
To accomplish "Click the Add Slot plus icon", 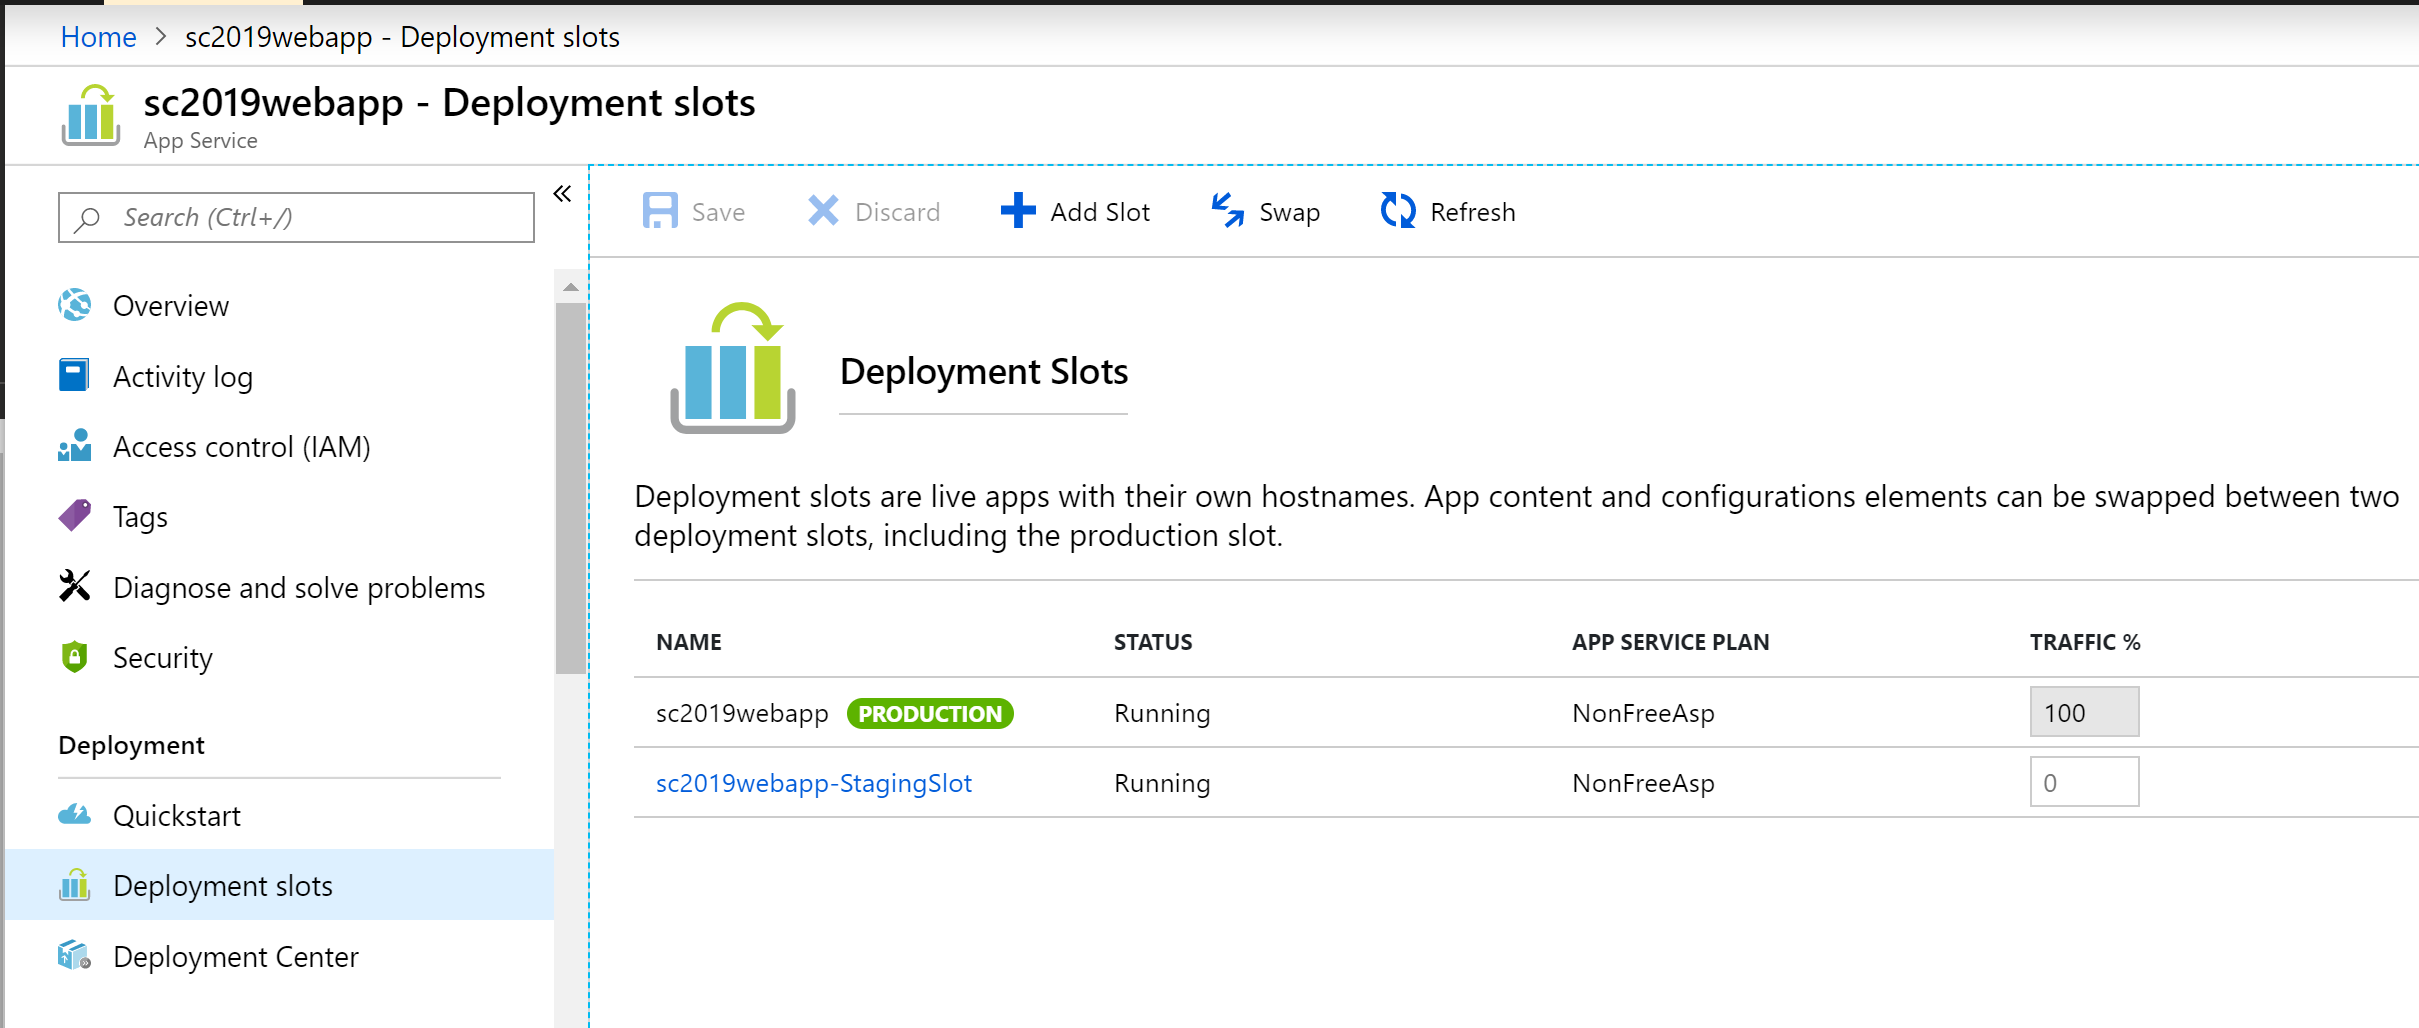I will 1018,211.
